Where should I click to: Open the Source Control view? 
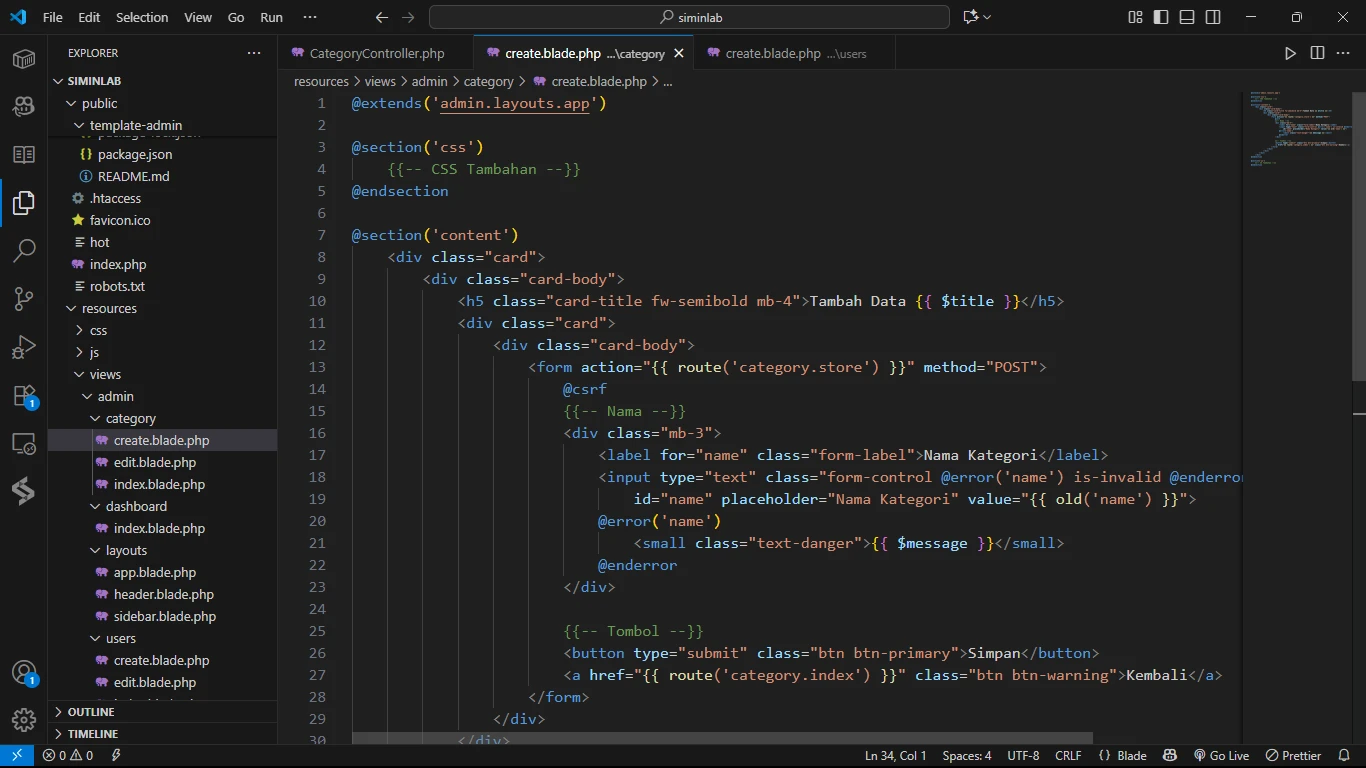click(24, 299)
